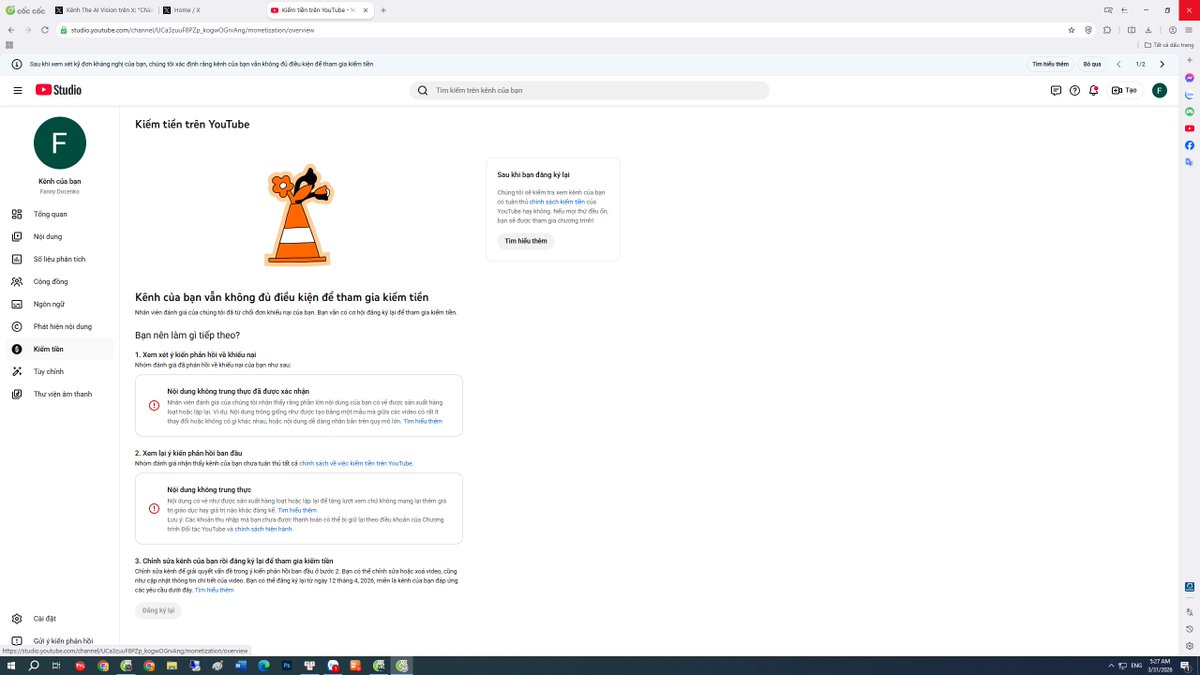Open Messenger in the Cốc Cốc side panel
The height and width of the screenshot is (675, 1200).
coord(1189,78)
